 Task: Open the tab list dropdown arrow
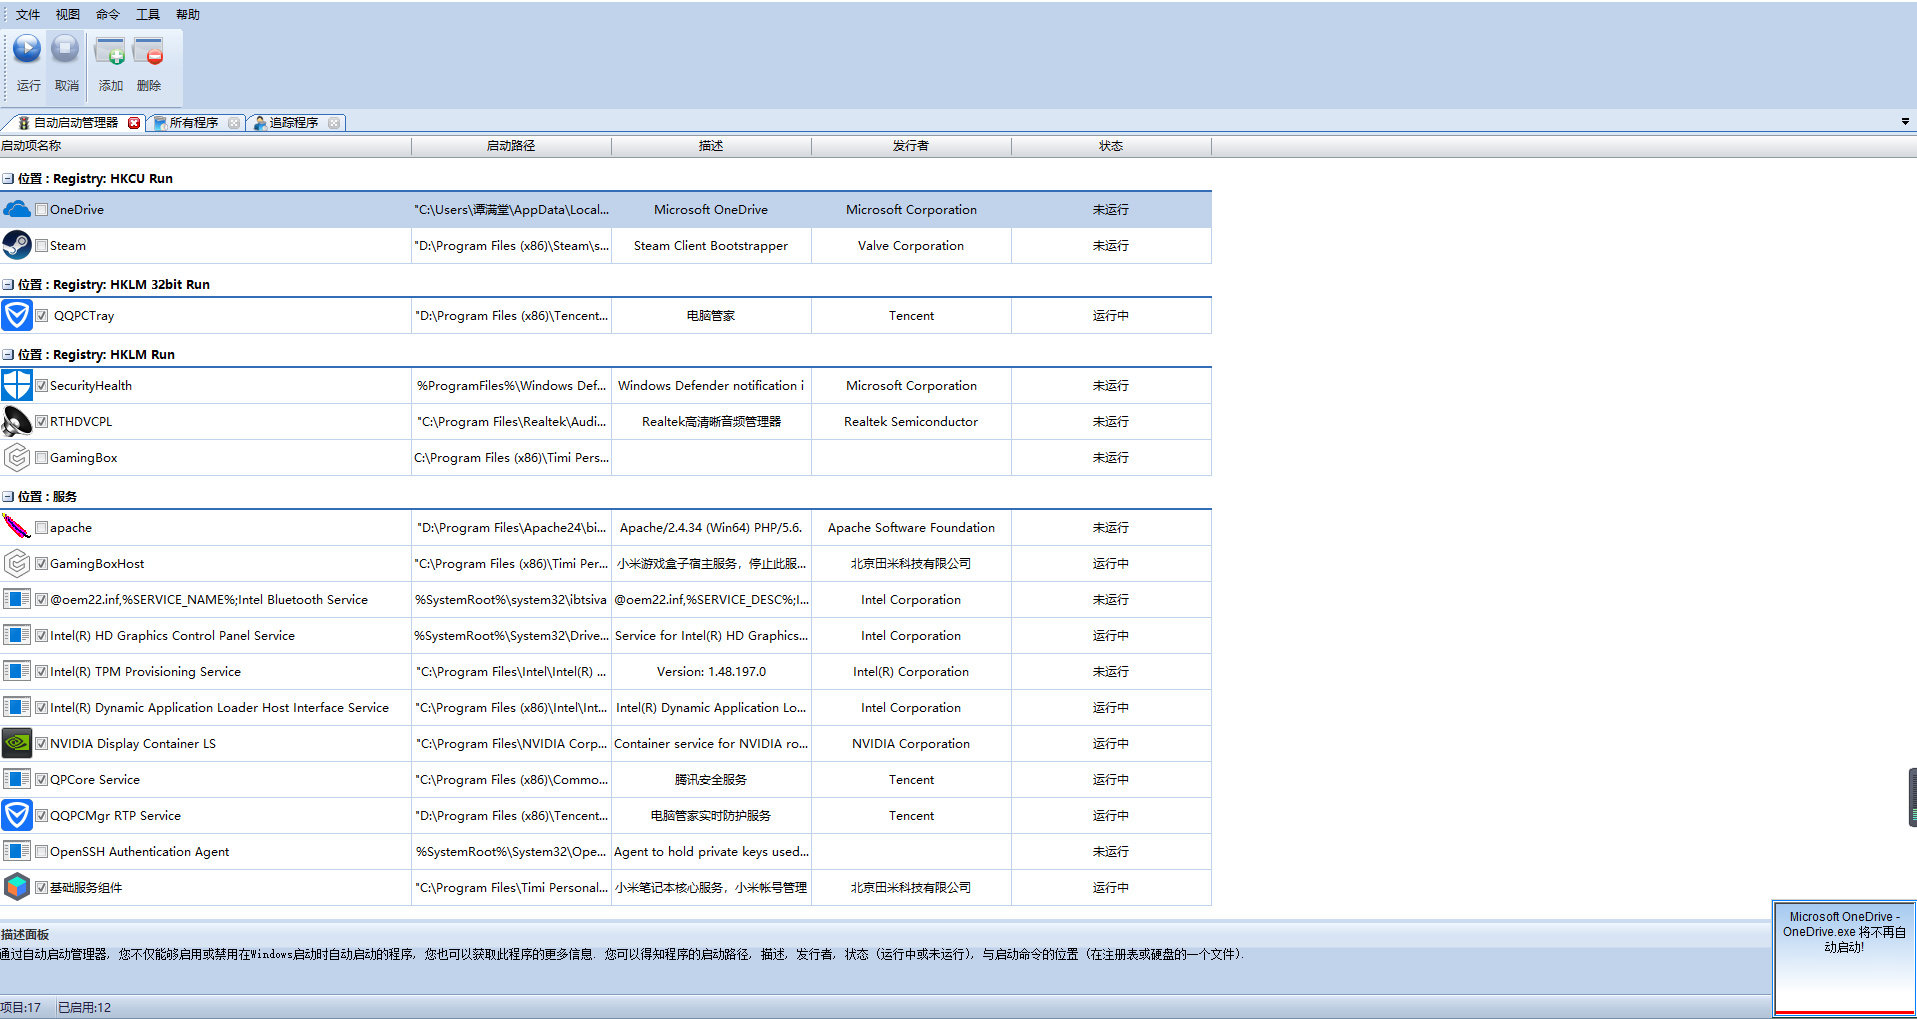pyautogui.click(x=1905, y=122)
